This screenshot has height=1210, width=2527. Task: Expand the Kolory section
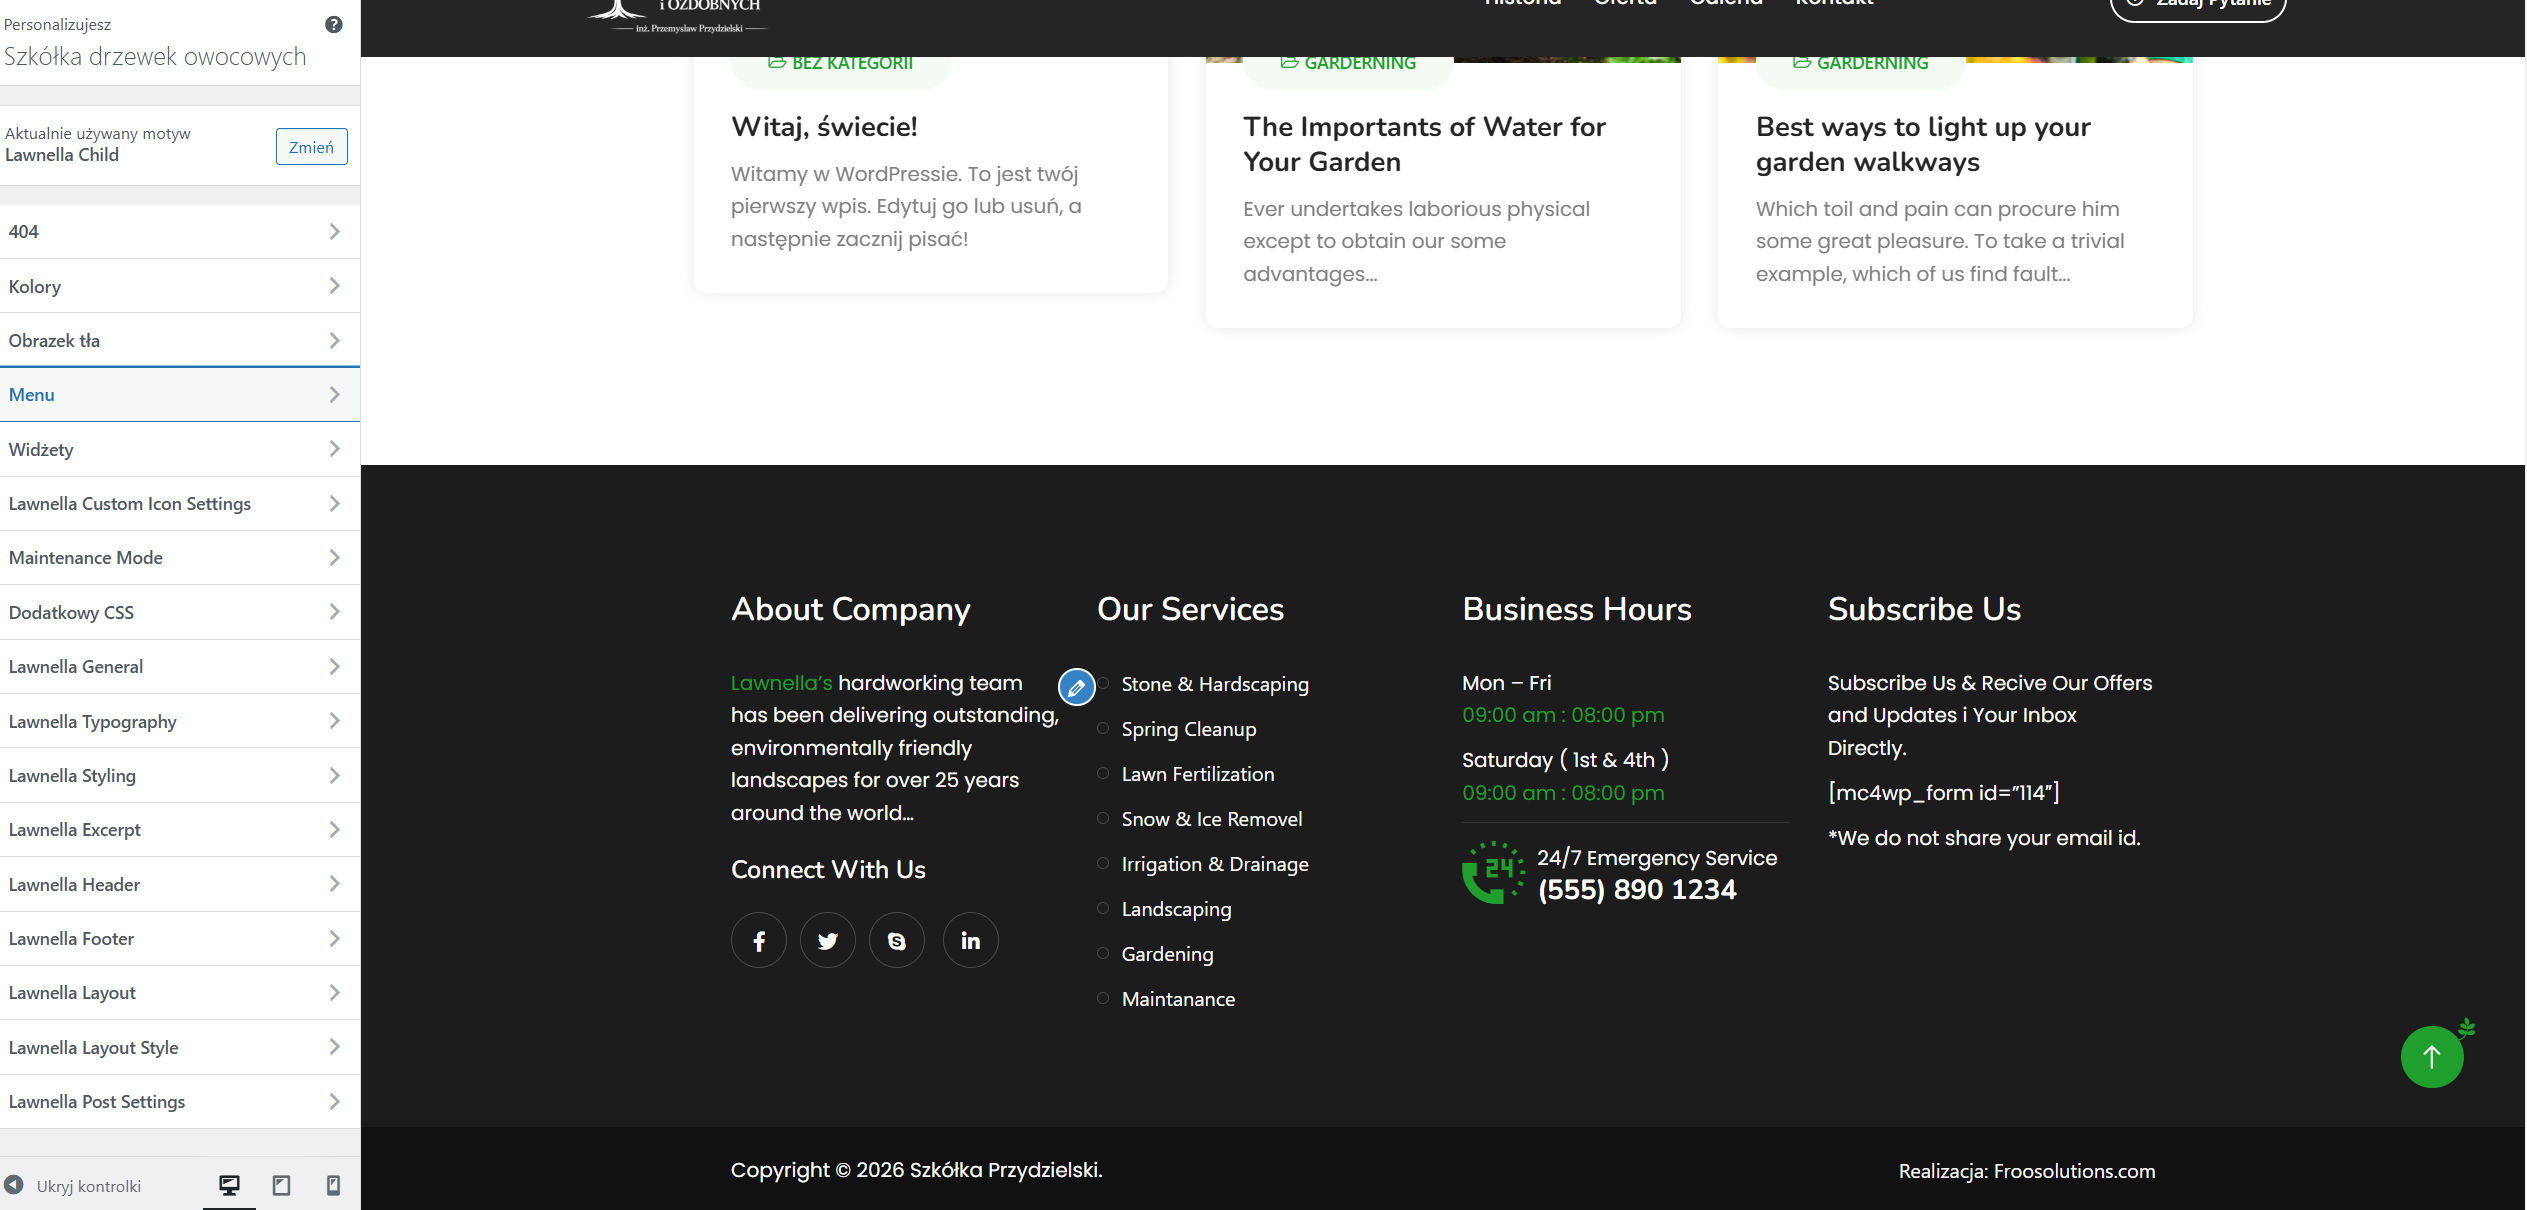click(180, 286)
